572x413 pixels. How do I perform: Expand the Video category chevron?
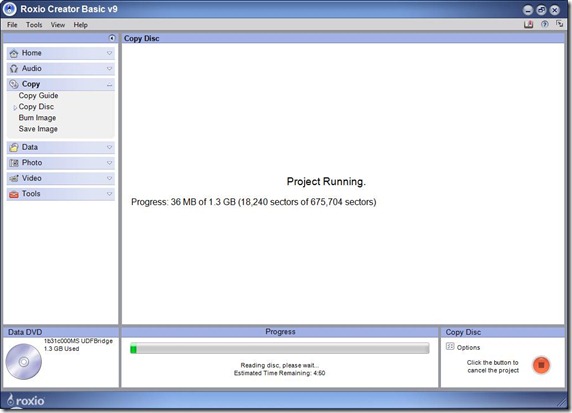pyautogui.click(x=109, y=178)
